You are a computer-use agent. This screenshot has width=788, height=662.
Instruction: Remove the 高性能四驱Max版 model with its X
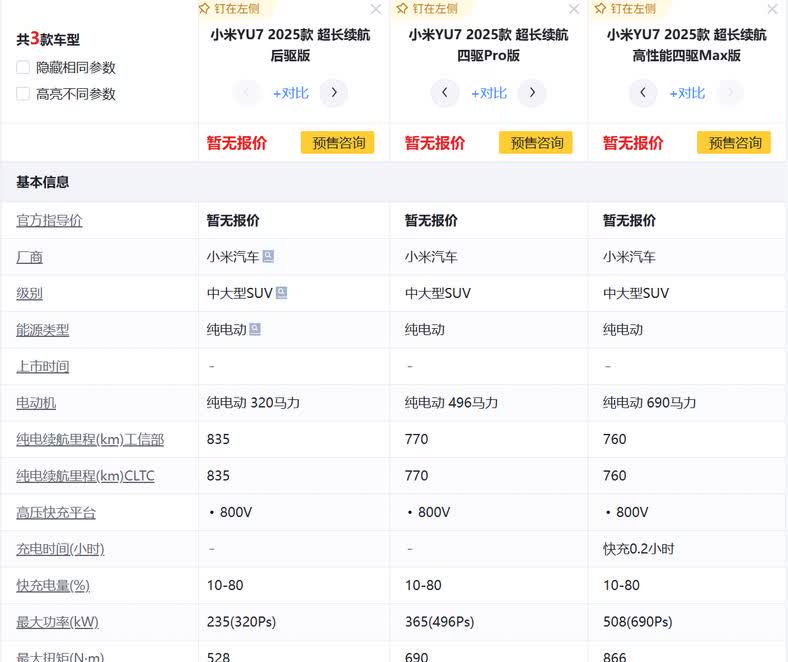[x=772, y=9]
